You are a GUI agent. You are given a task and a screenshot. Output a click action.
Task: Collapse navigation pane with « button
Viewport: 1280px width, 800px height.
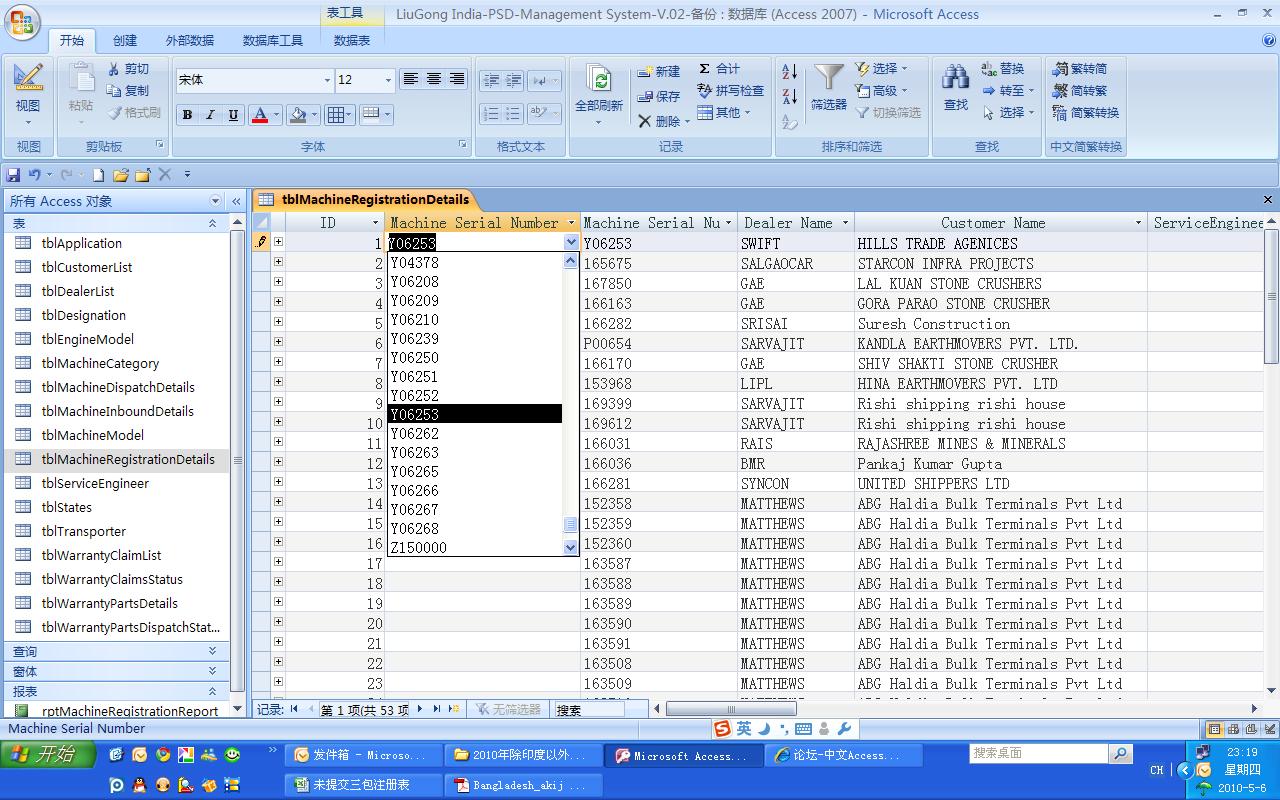[236, 201]
